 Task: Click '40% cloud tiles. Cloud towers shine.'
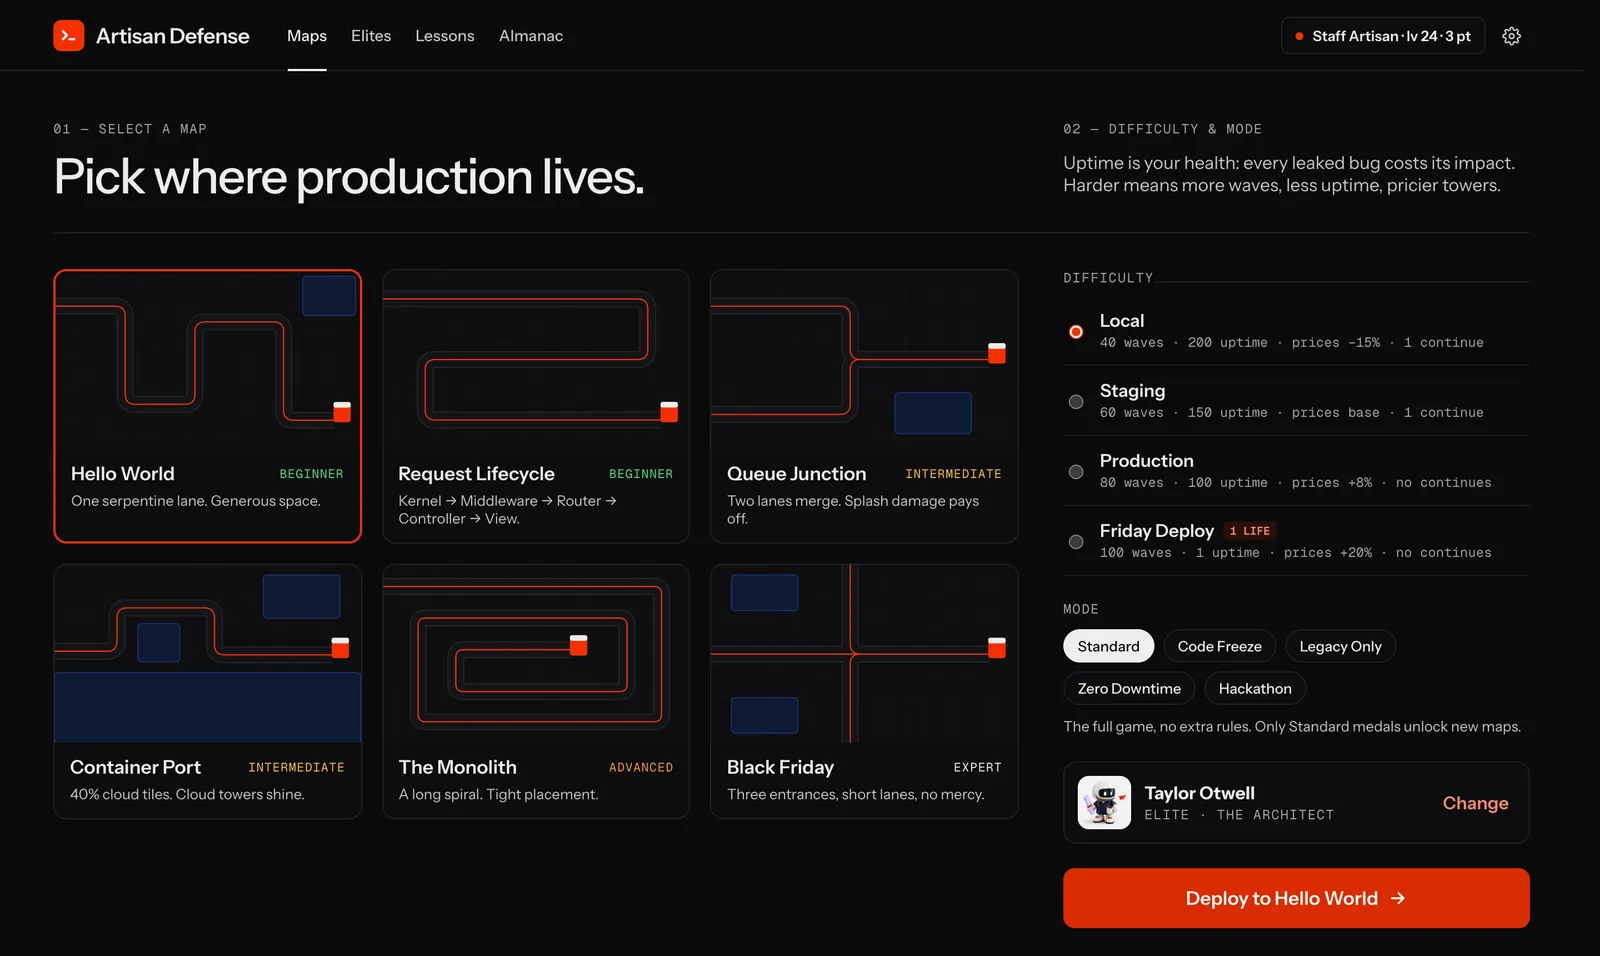(x=187, y=794)
